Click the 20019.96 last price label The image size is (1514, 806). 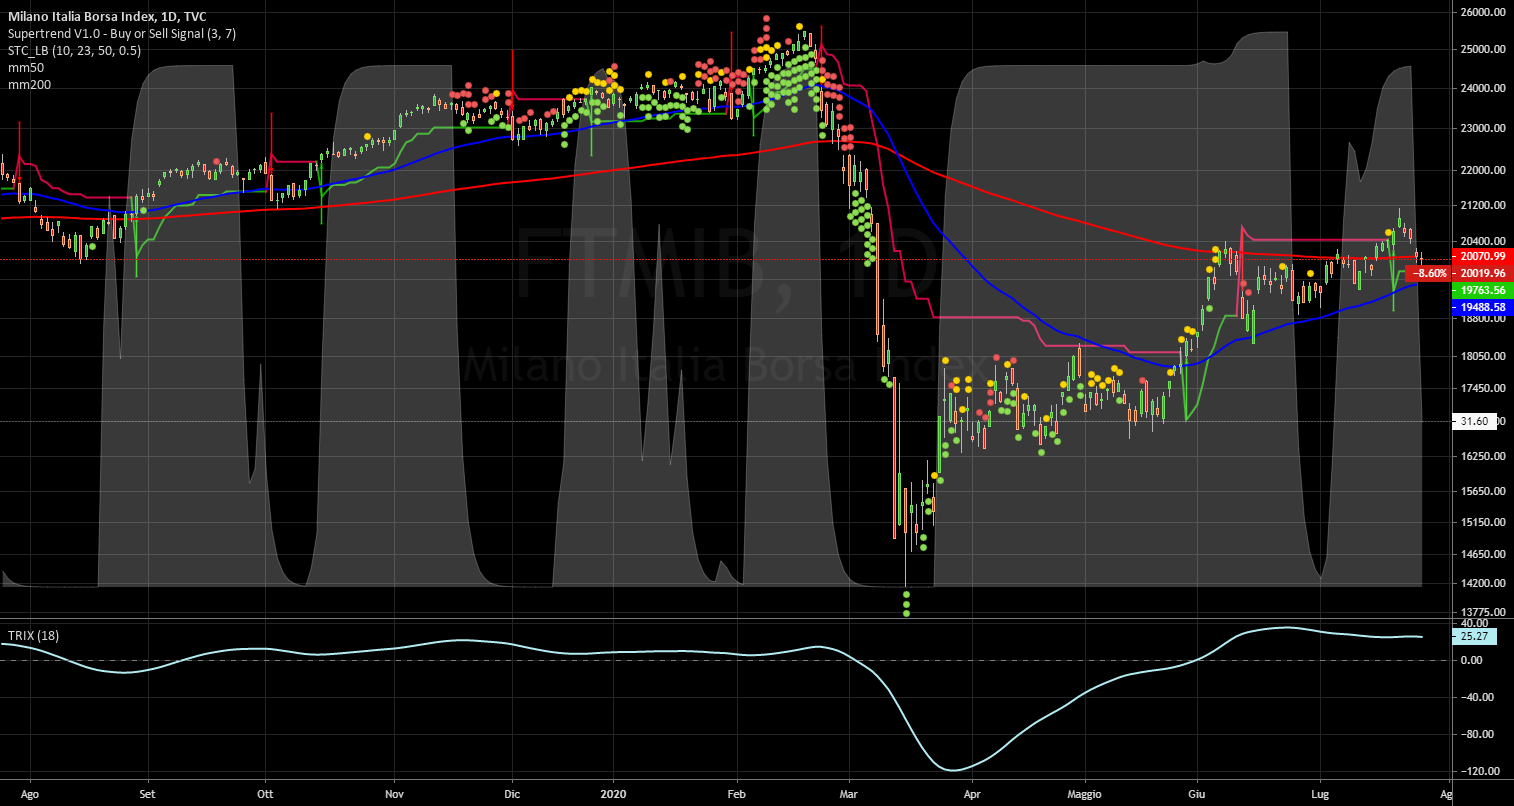click(1482, 273)
